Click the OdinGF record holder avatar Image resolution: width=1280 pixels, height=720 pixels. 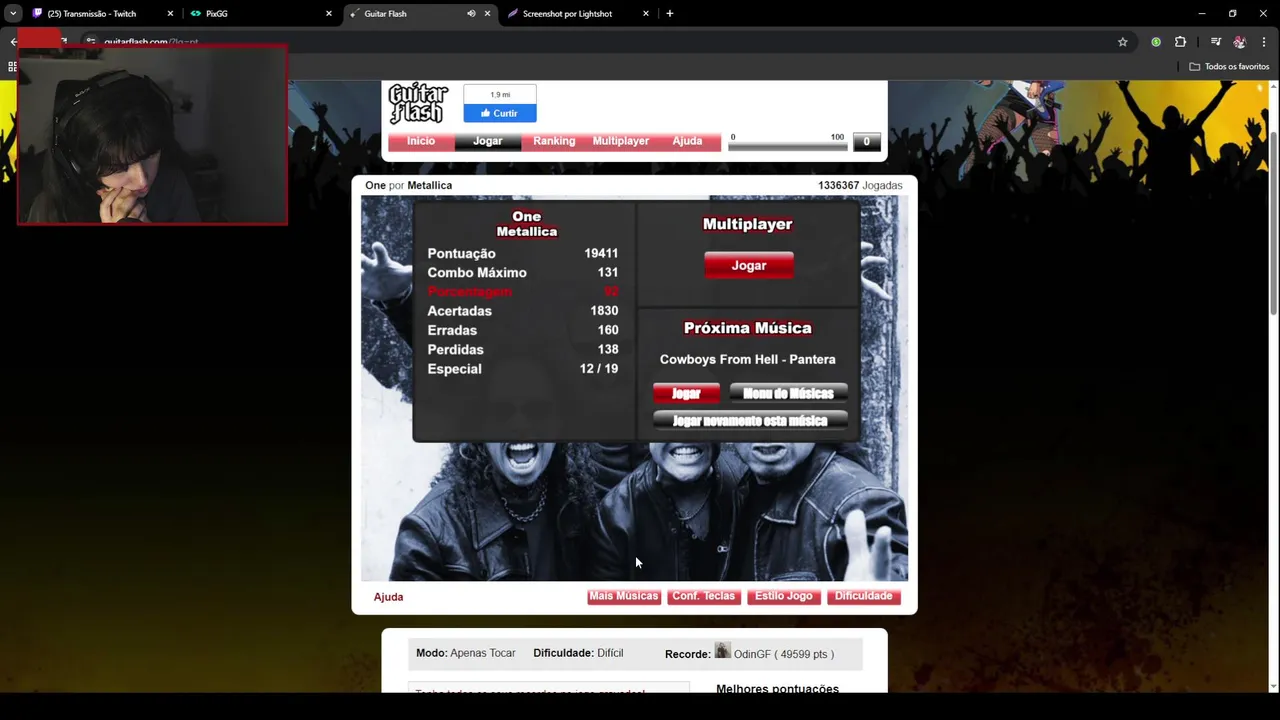723,651
